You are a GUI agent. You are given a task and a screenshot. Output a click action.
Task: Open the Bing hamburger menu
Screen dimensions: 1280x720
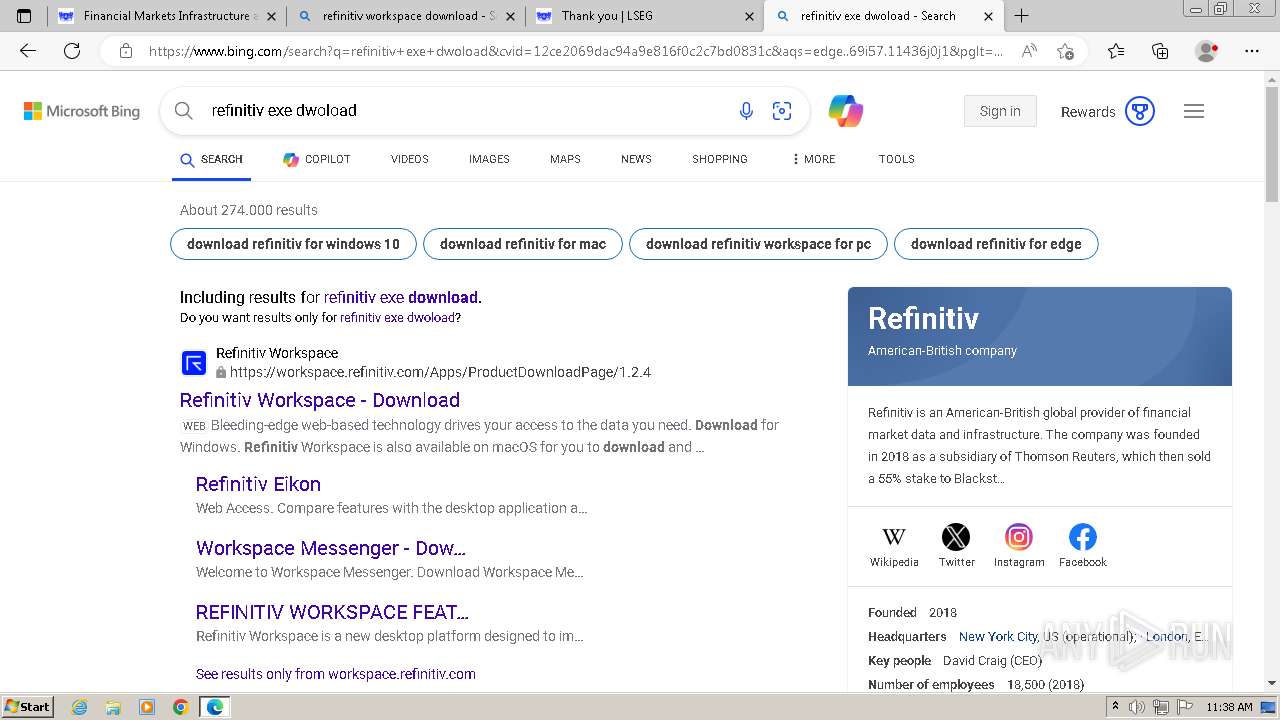pos(1194,111)
